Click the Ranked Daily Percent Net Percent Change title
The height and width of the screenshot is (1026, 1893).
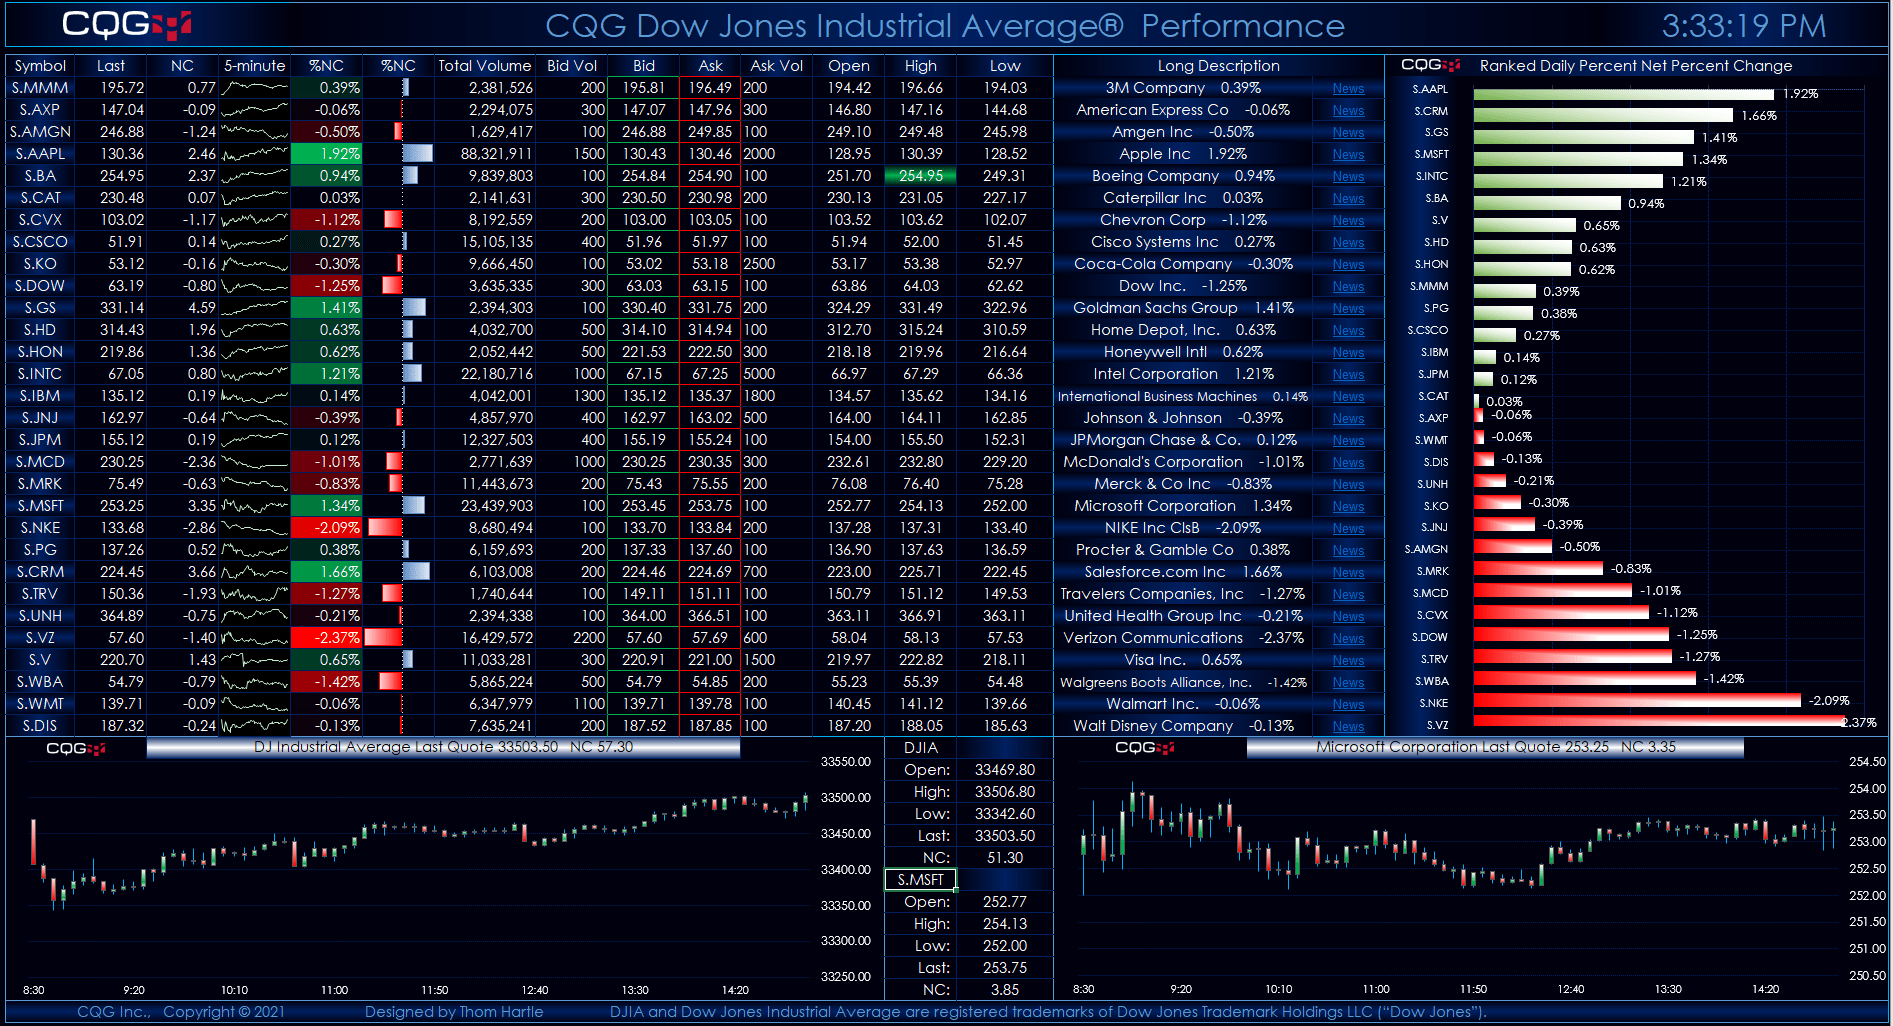[x=1636, y=66]
